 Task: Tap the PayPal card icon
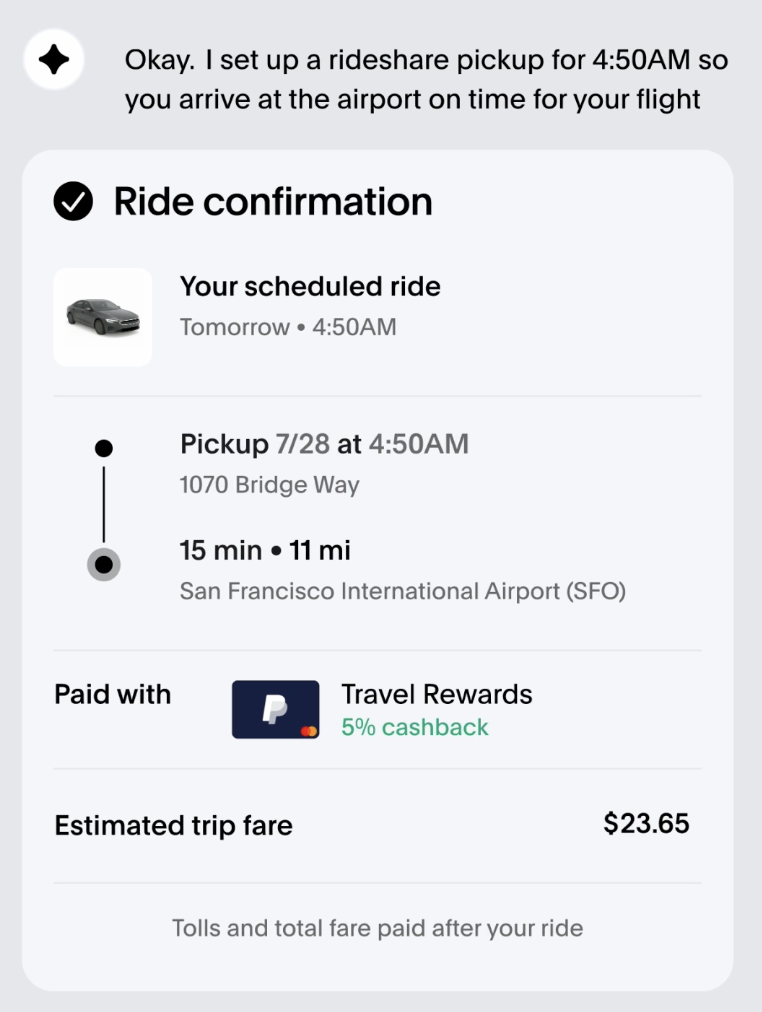(x=275, y=709)
